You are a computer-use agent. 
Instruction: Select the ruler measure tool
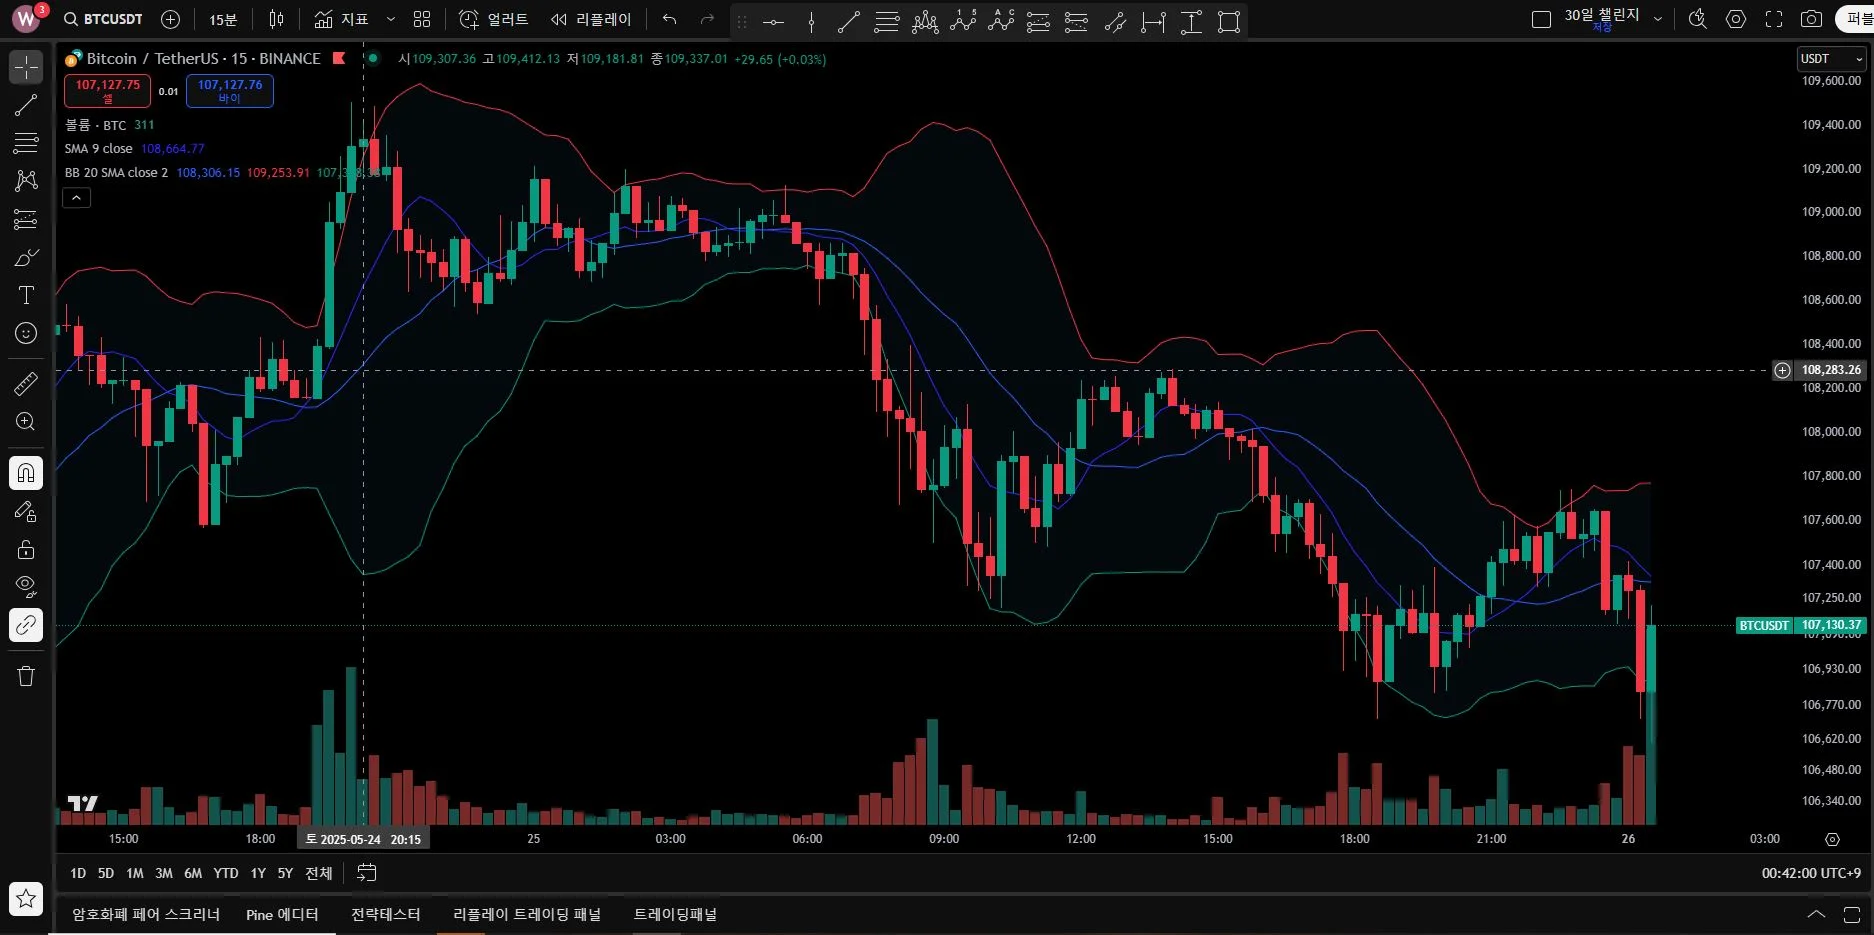tap(26, 383)
